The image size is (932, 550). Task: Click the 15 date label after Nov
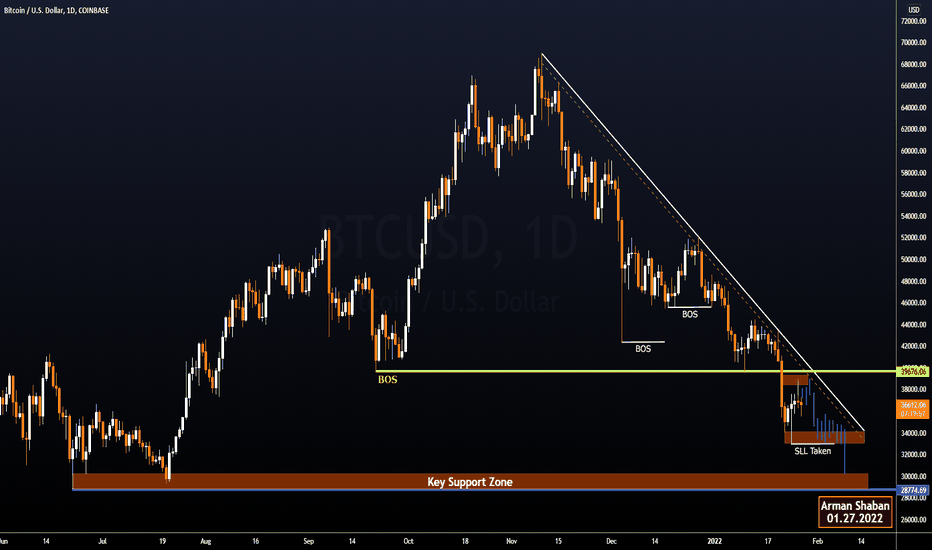(x=558, y=541)
